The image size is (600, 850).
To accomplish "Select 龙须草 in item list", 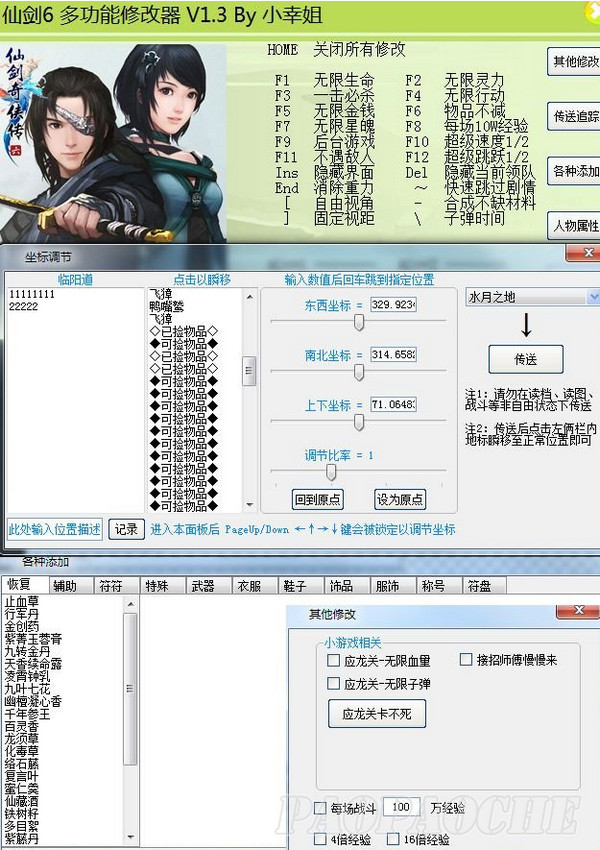I will pyautogui.click(x=22, y=739).
